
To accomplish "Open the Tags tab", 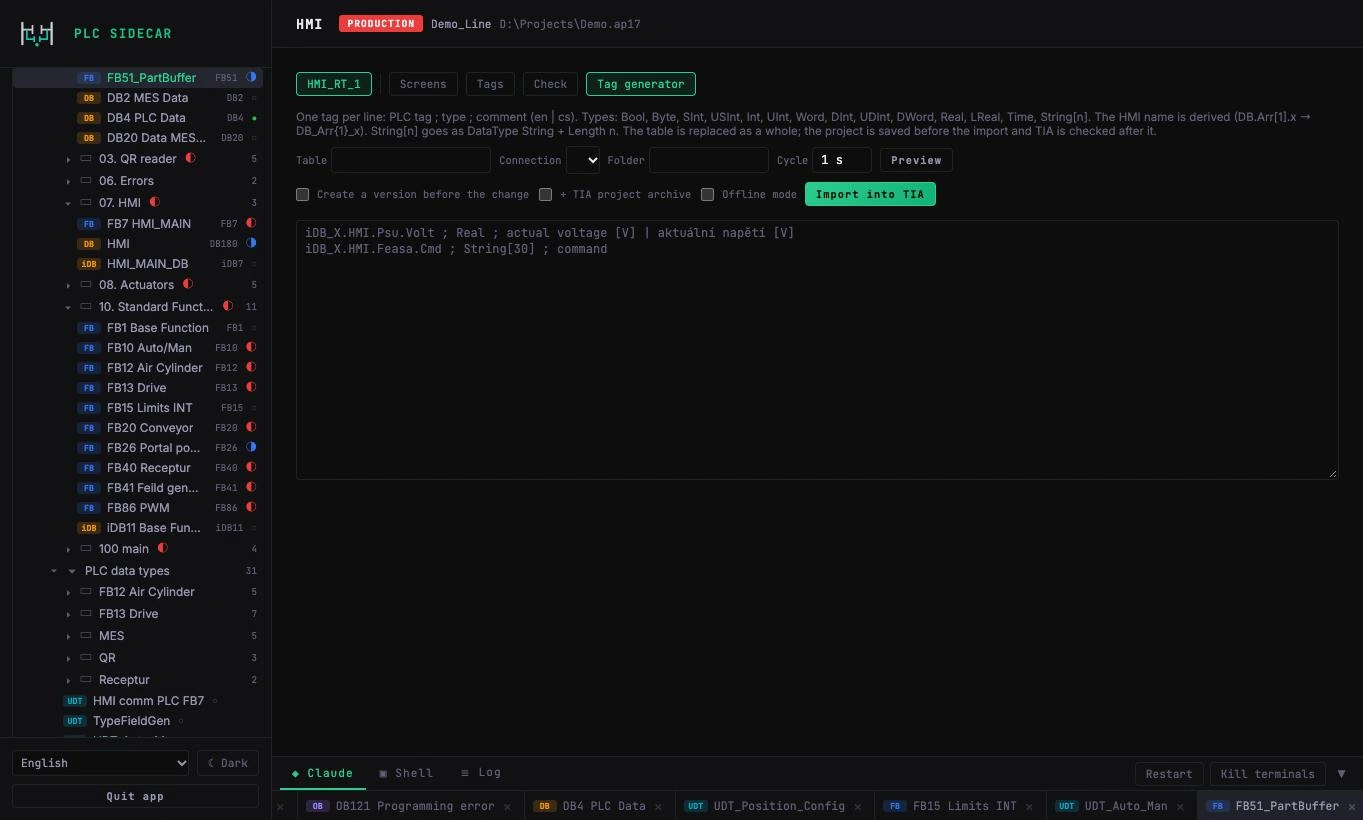I will tap(490, 84).
